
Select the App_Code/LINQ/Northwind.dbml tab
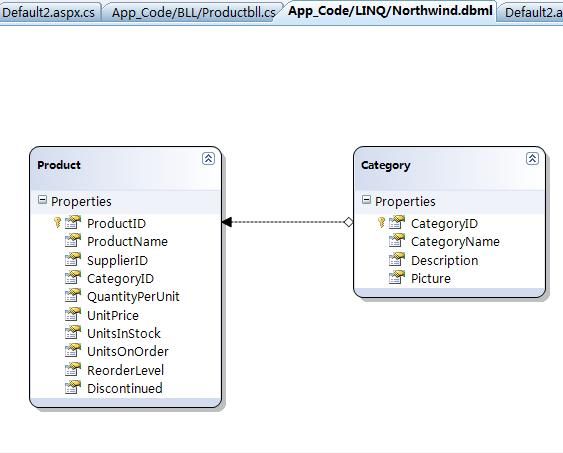[390, 11]
